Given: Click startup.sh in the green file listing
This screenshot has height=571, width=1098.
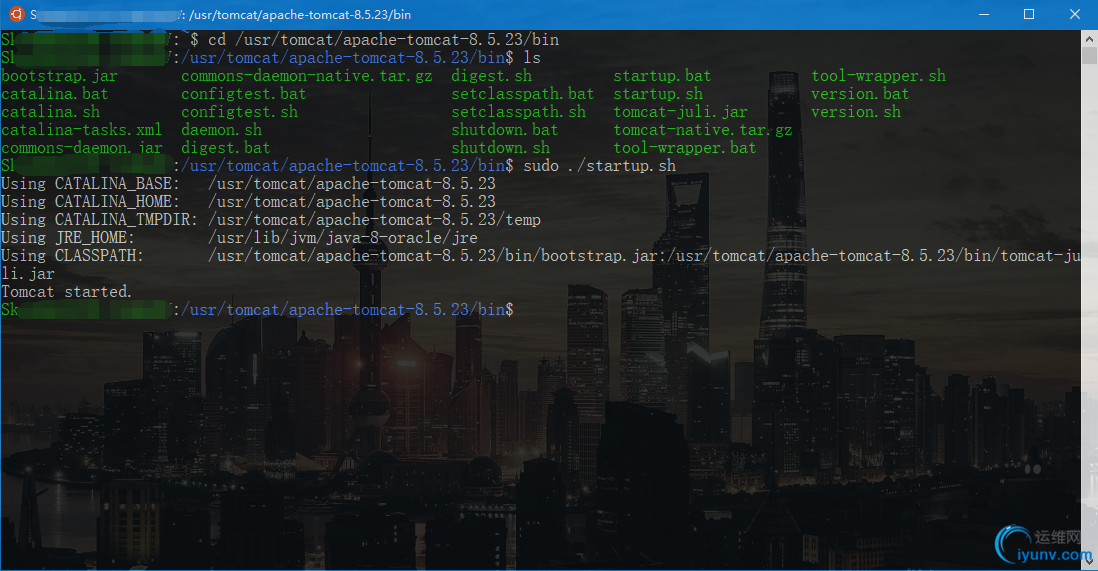Looking at the screenshot, I should 658,94.
